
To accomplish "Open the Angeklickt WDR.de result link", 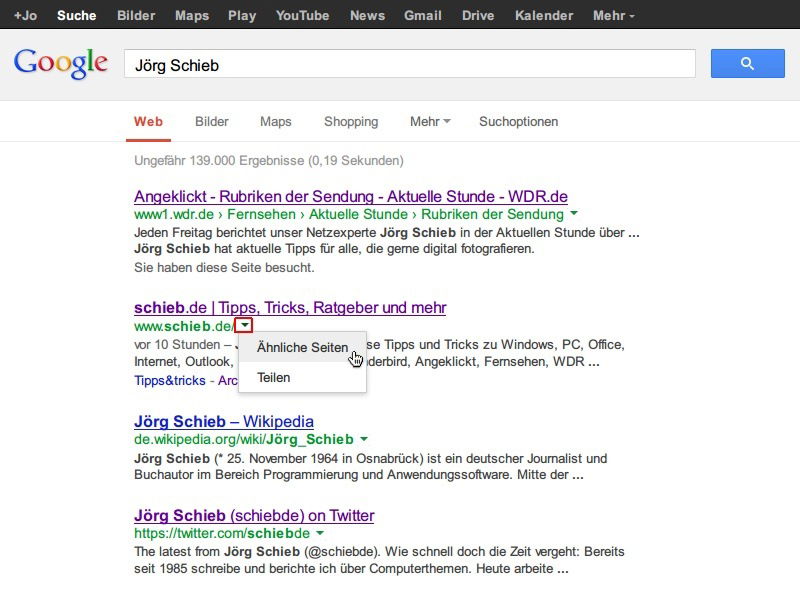I will (x=351, y=196).
